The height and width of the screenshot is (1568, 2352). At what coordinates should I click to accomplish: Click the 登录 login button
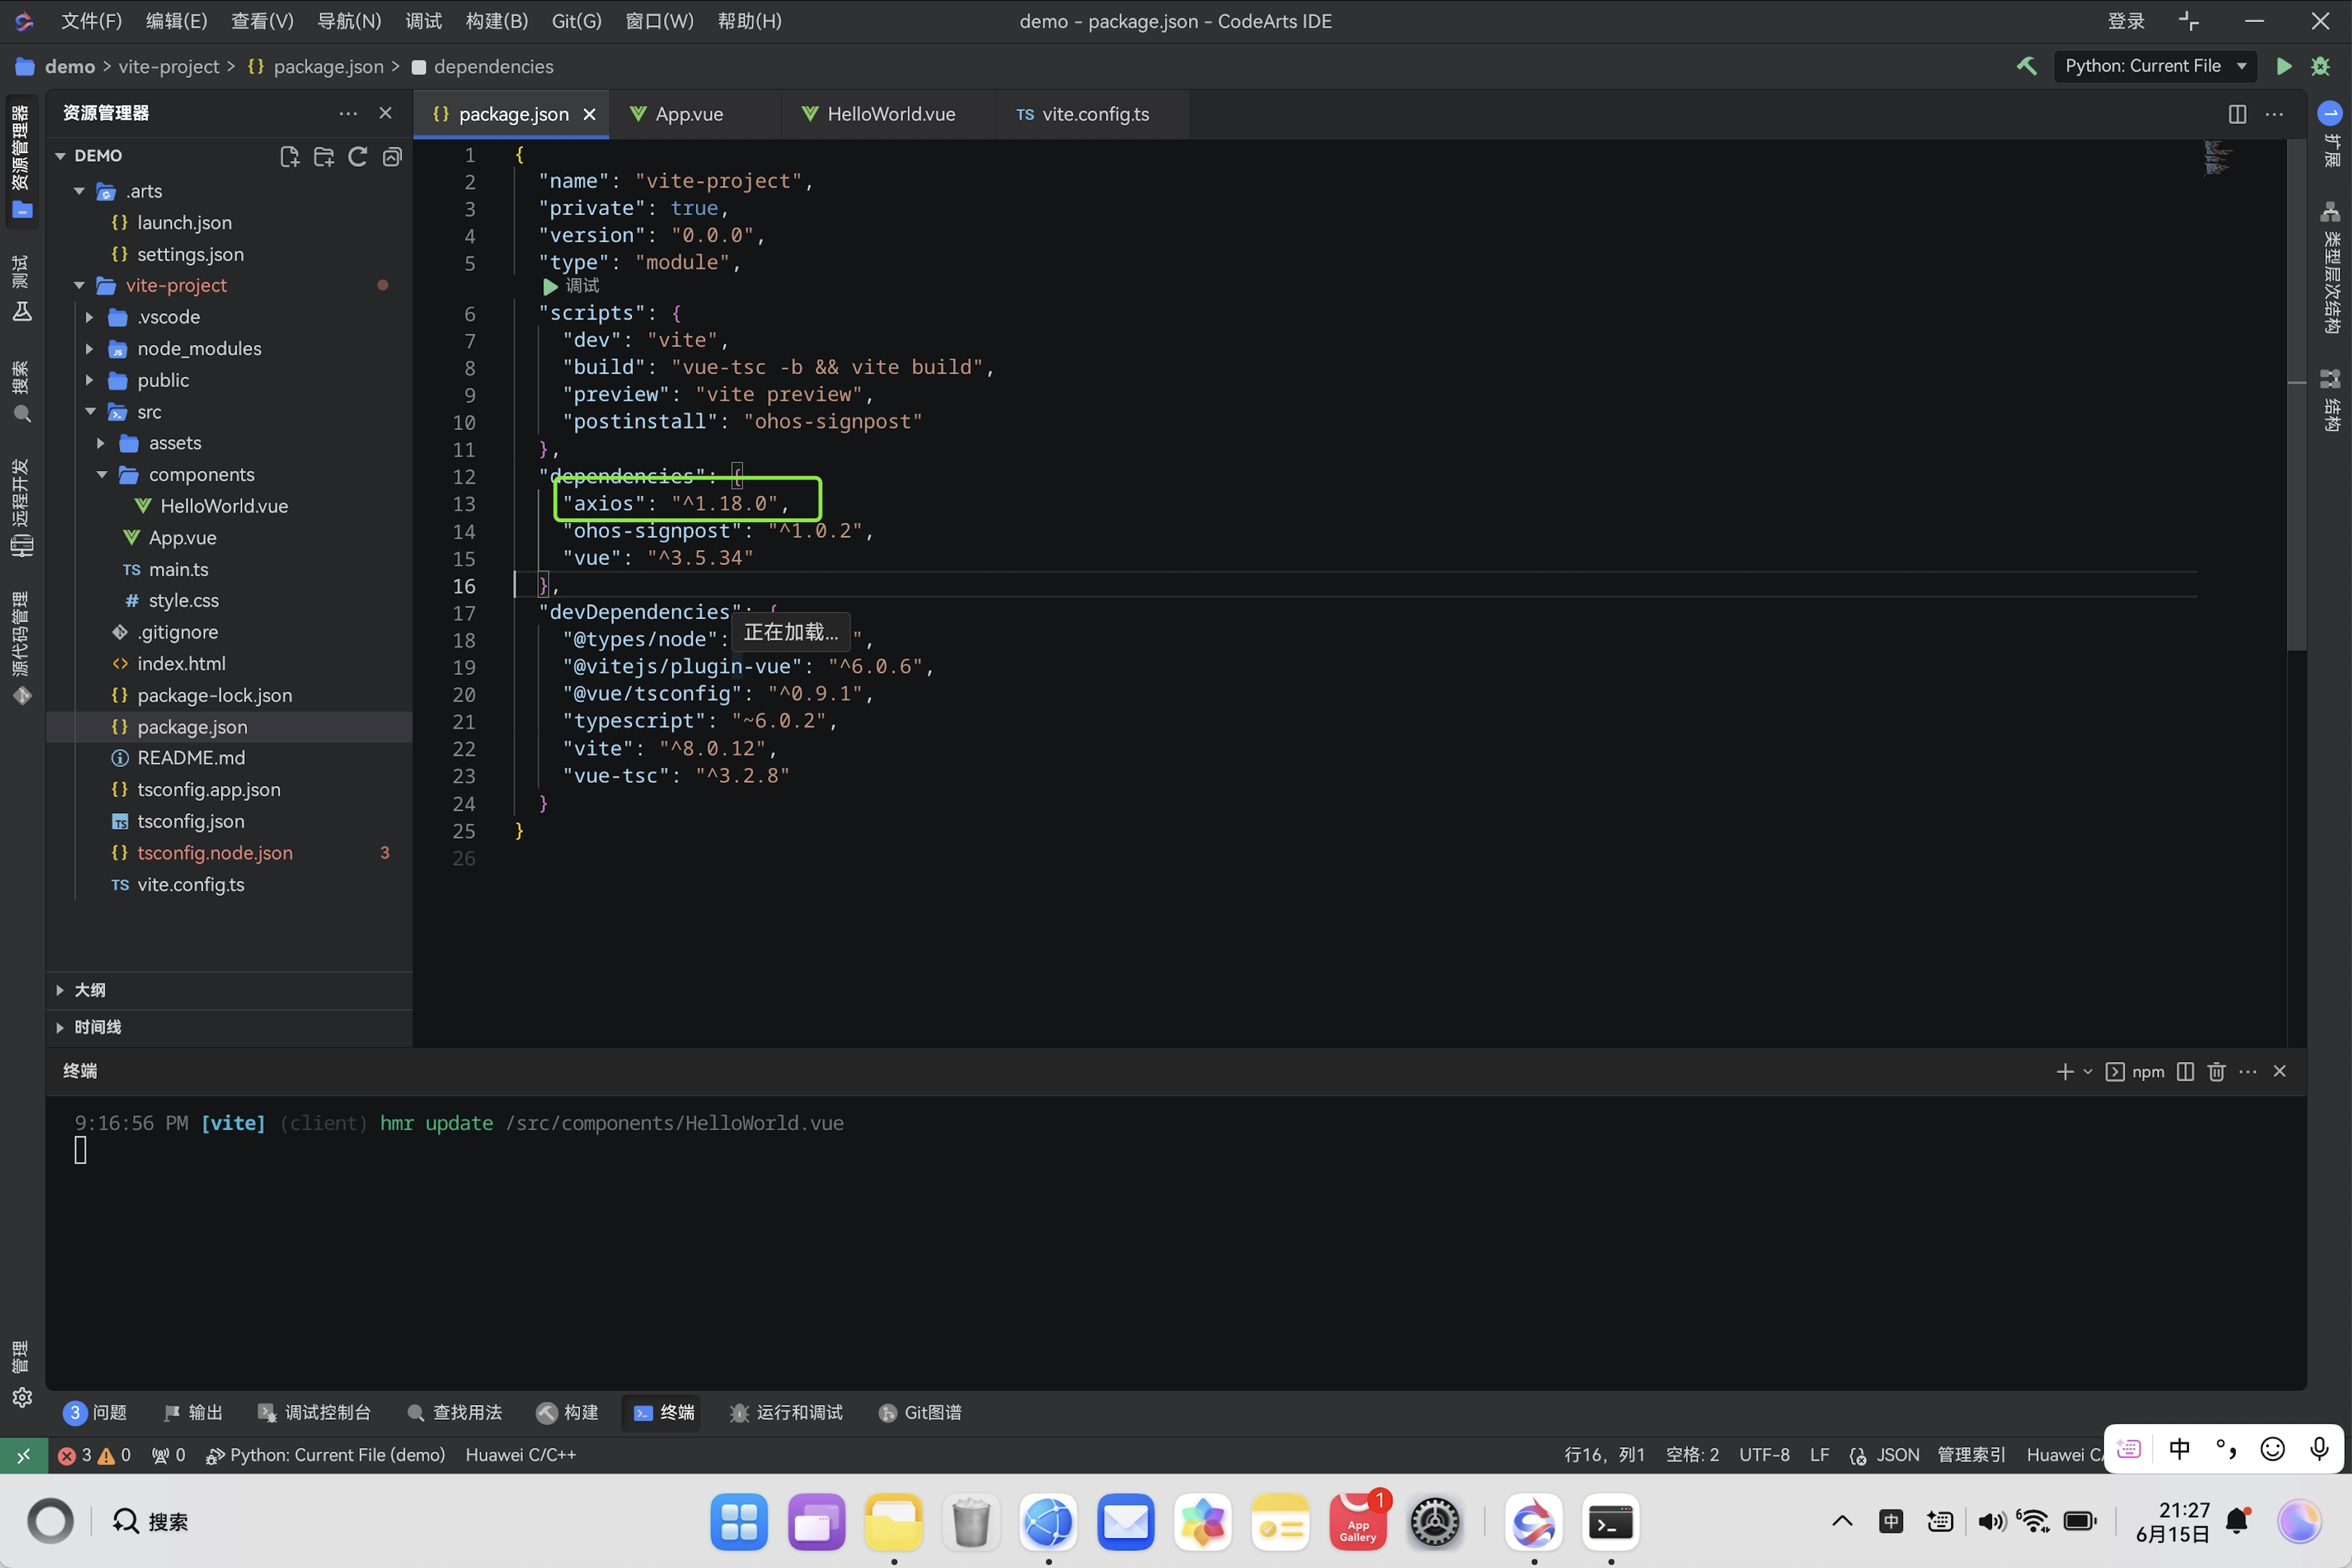coord(2126,21)
